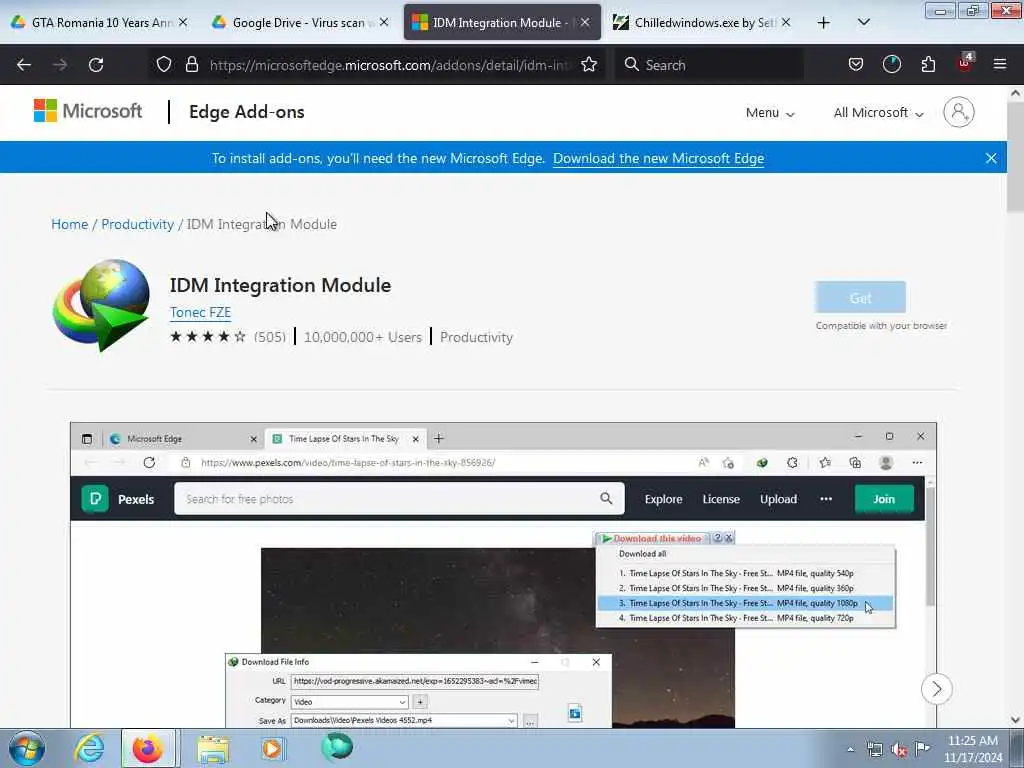The height and width of the screenshot is (768, 1024).
Task: Open the Firefox hamburger application menu
Action: click(x=1000, y=65)
